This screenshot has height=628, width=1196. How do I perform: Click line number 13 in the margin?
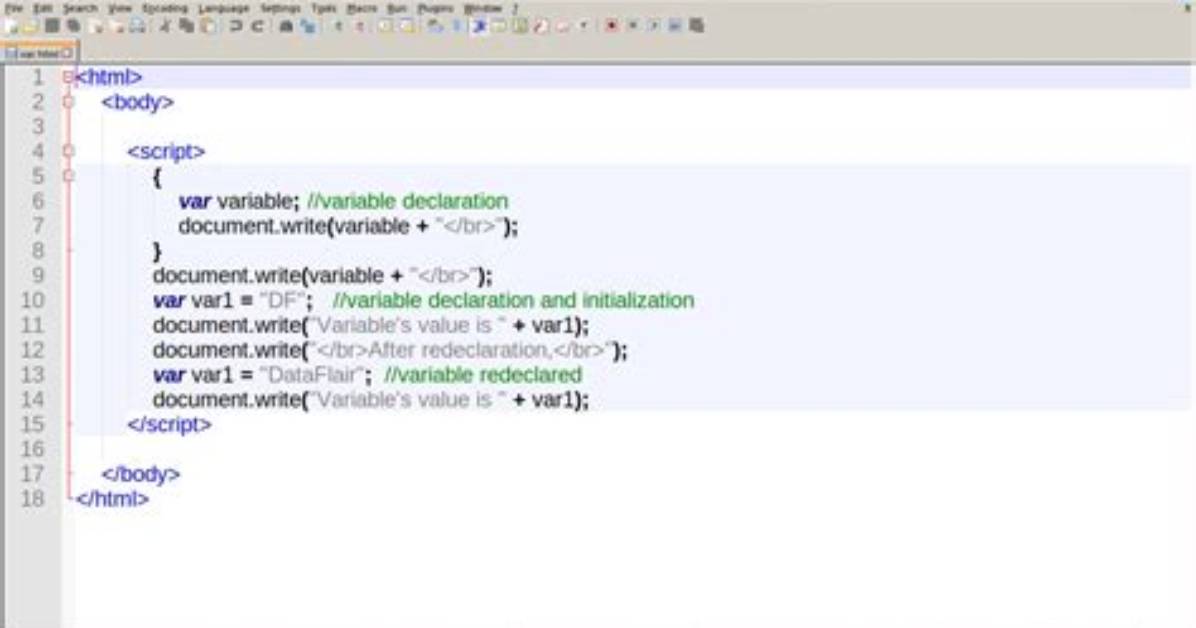click(33, 375)
